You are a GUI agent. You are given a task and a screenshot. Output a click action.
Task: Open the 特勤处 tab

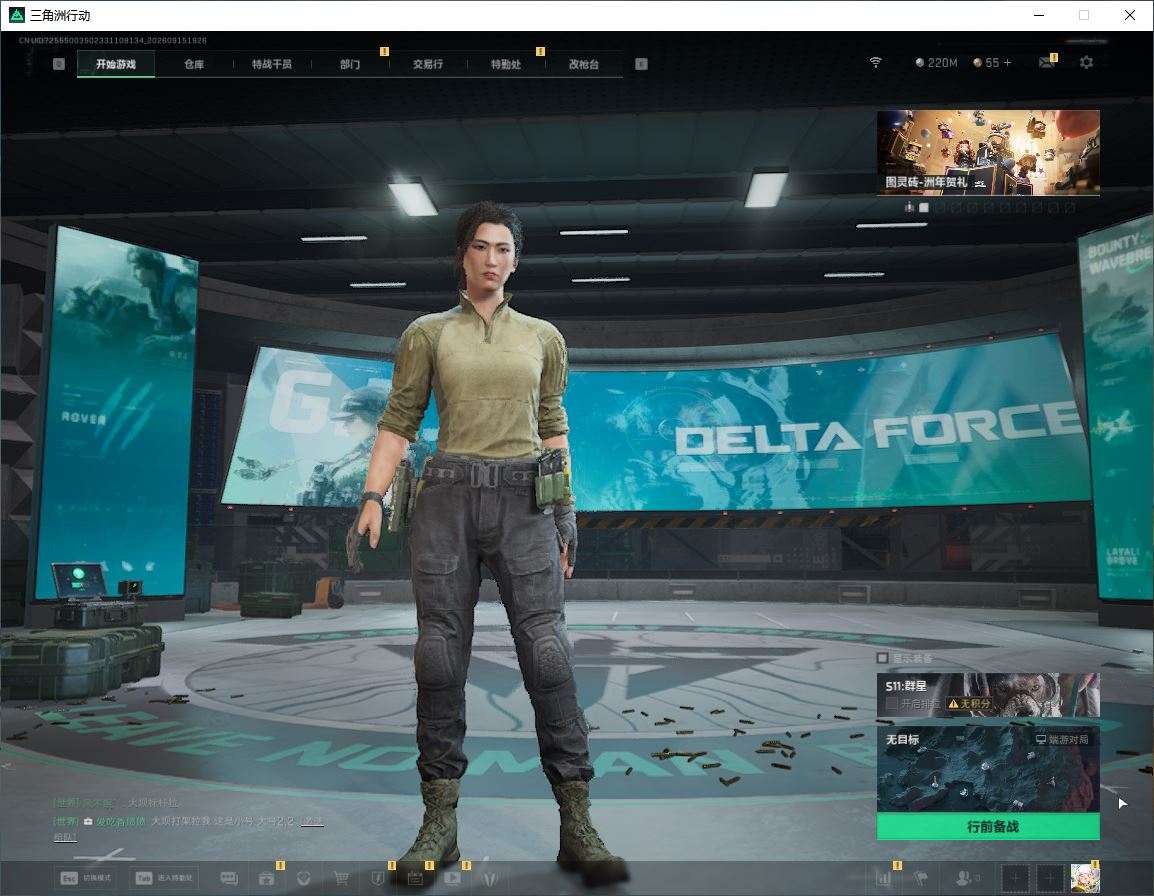(506, 64)
